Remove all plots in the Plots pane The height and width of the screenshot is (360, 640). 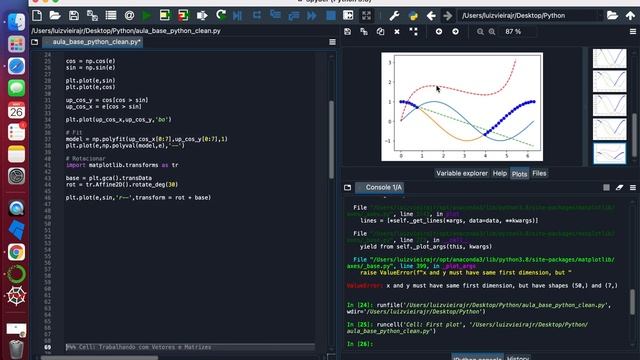(x=413, y=31)
